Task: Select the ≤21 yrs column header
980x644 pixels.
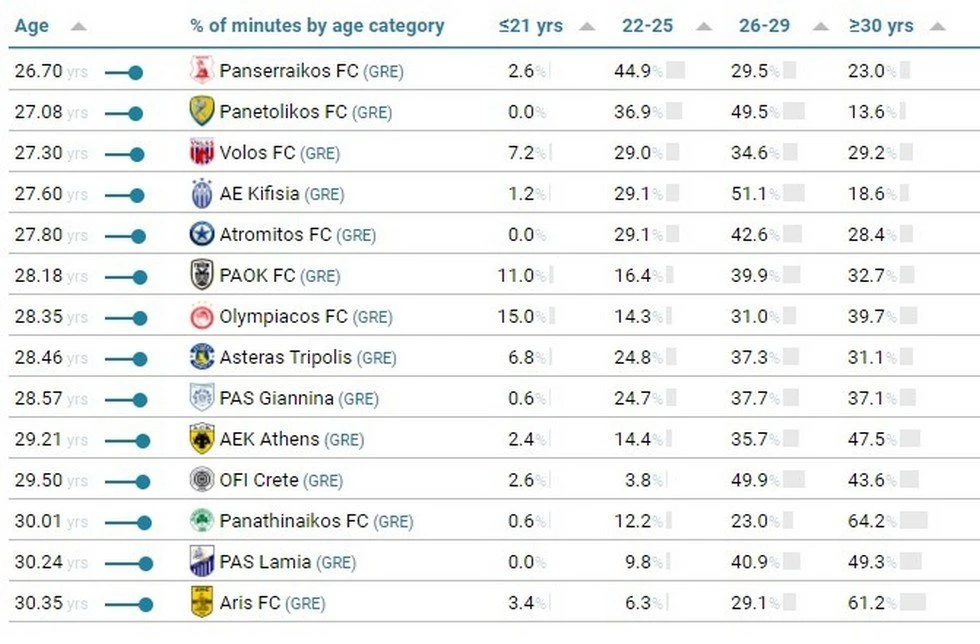Action: tap(531, 25)
